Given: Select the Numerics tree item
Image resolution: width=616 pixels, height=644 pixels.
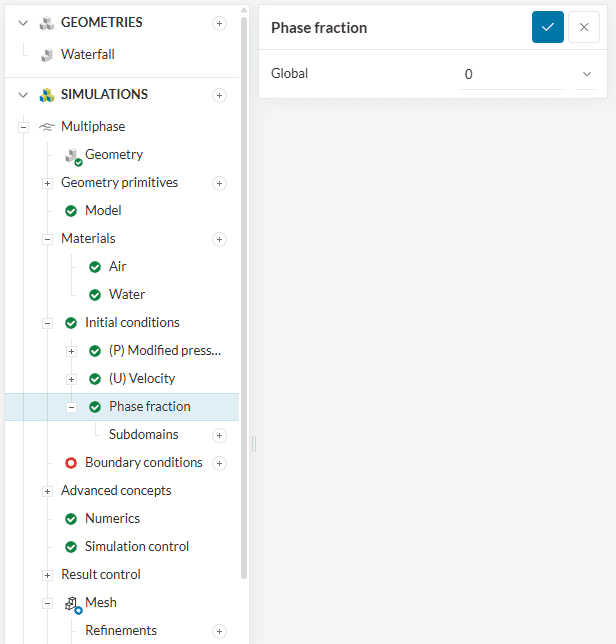Looking at the screenshot, I should point(112,519).
